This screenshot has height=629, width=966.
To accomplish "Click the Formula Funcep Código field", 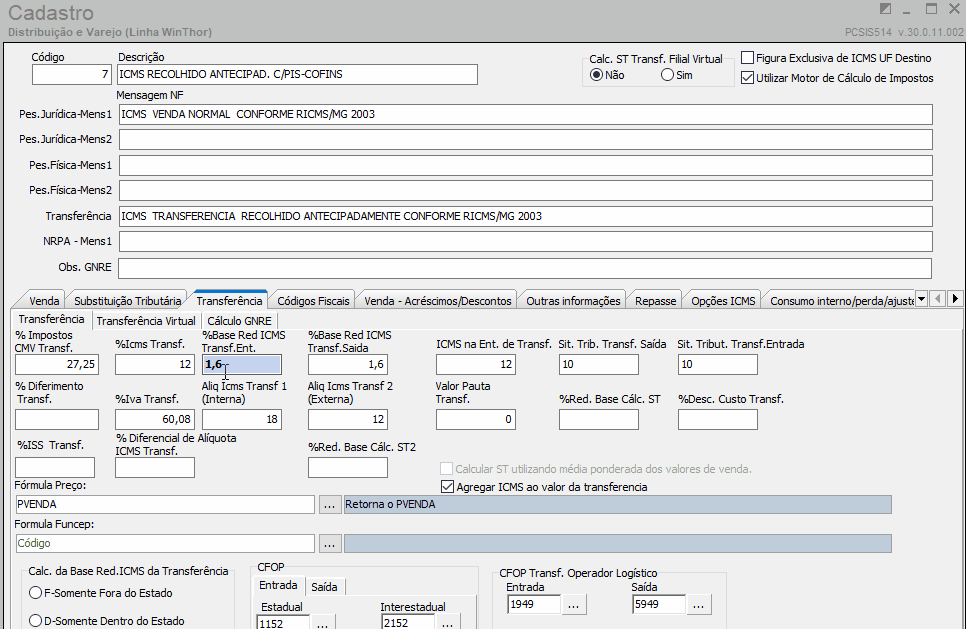I will (x=165, y=543).
